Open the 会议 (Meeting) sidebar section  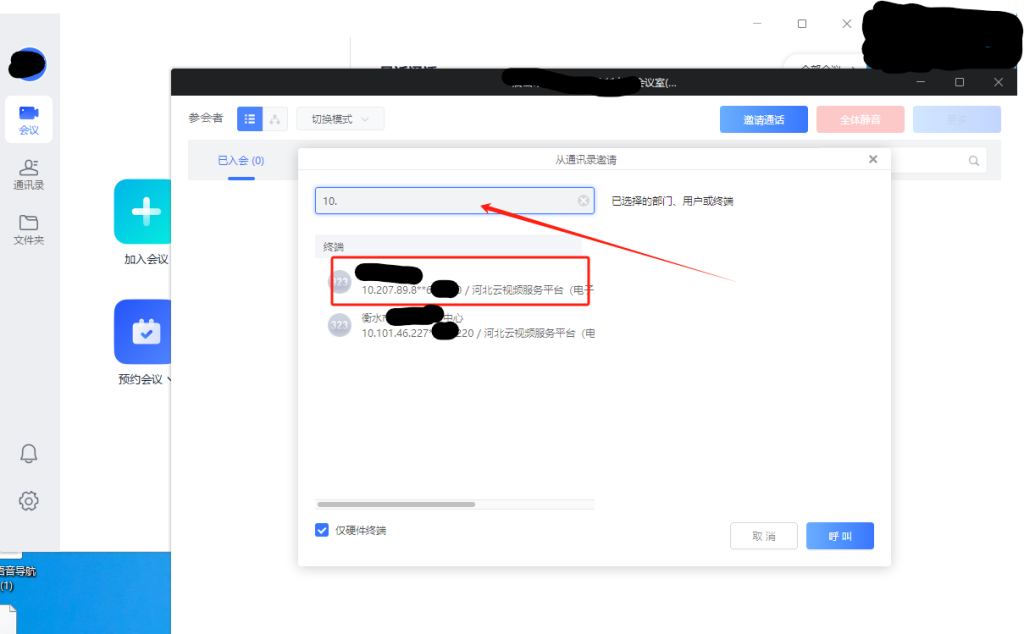(x=28, y=119)
